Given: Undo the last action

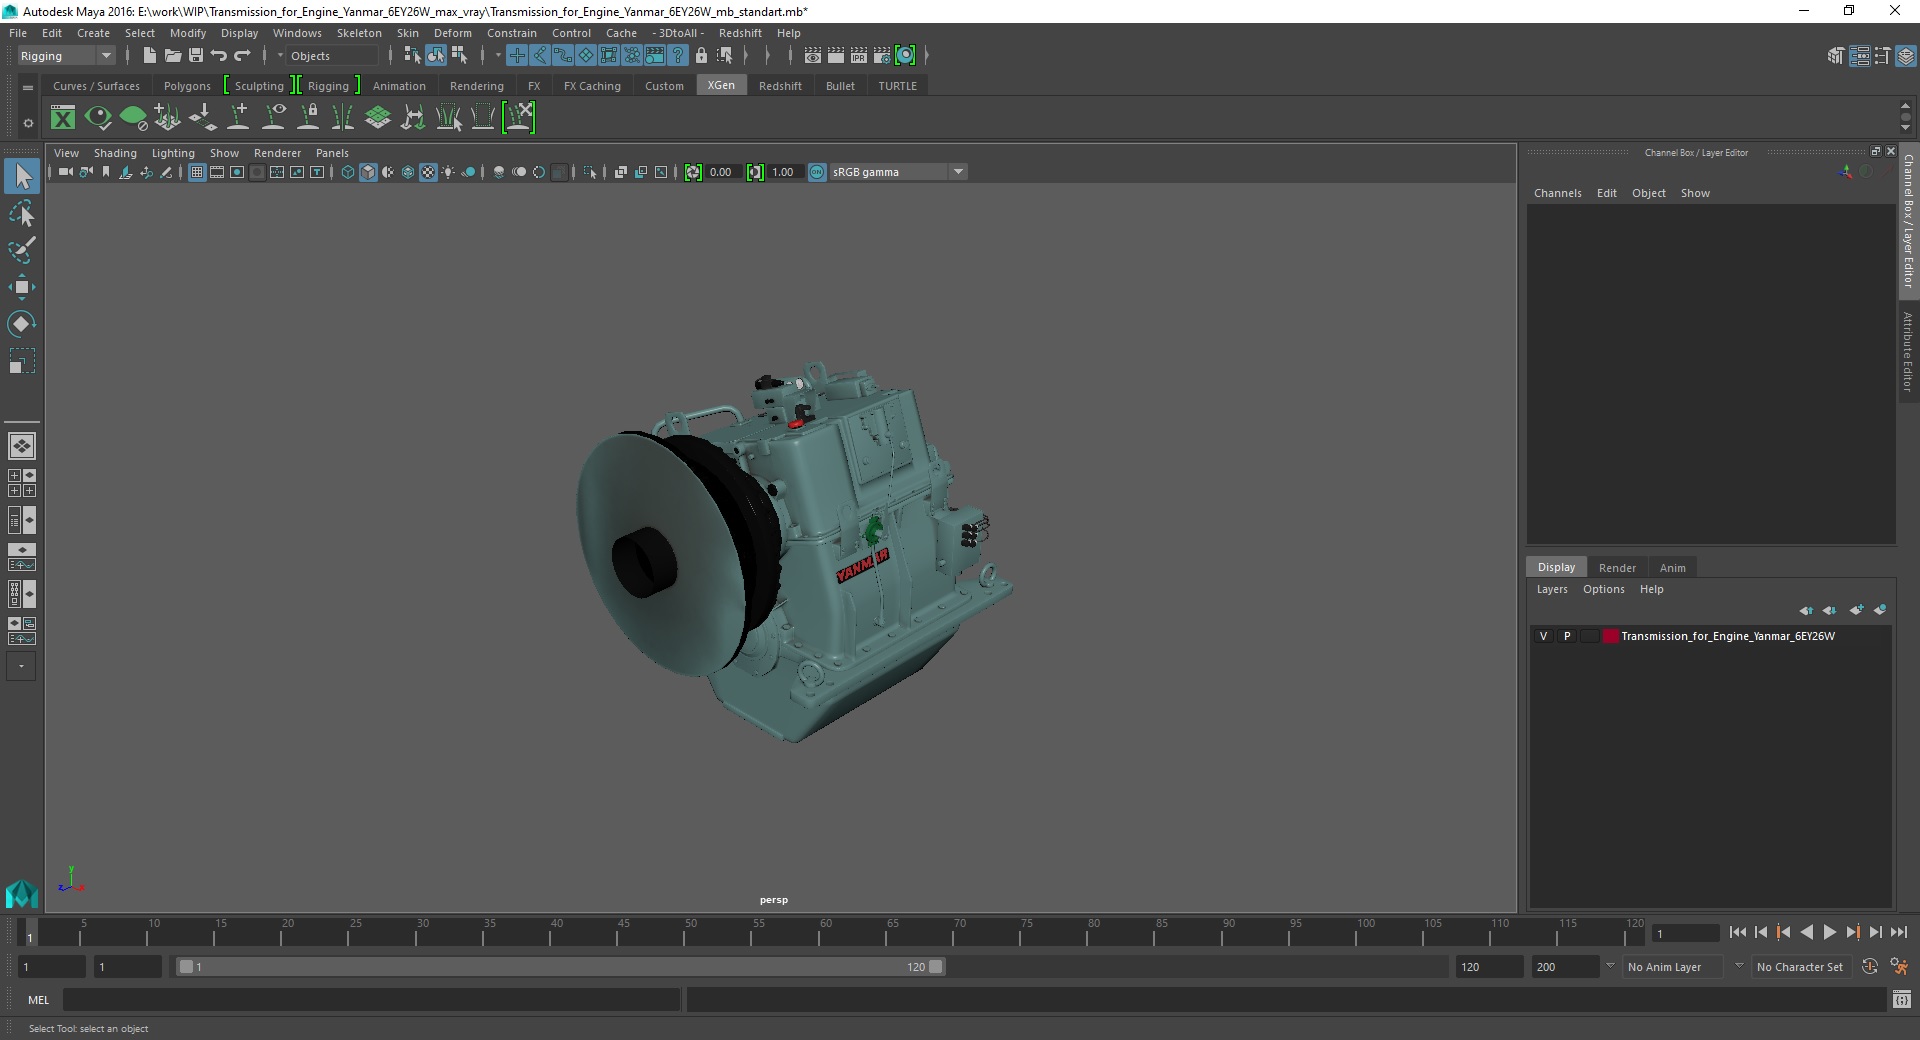Looking at the screenshot, I should point(219,56).
